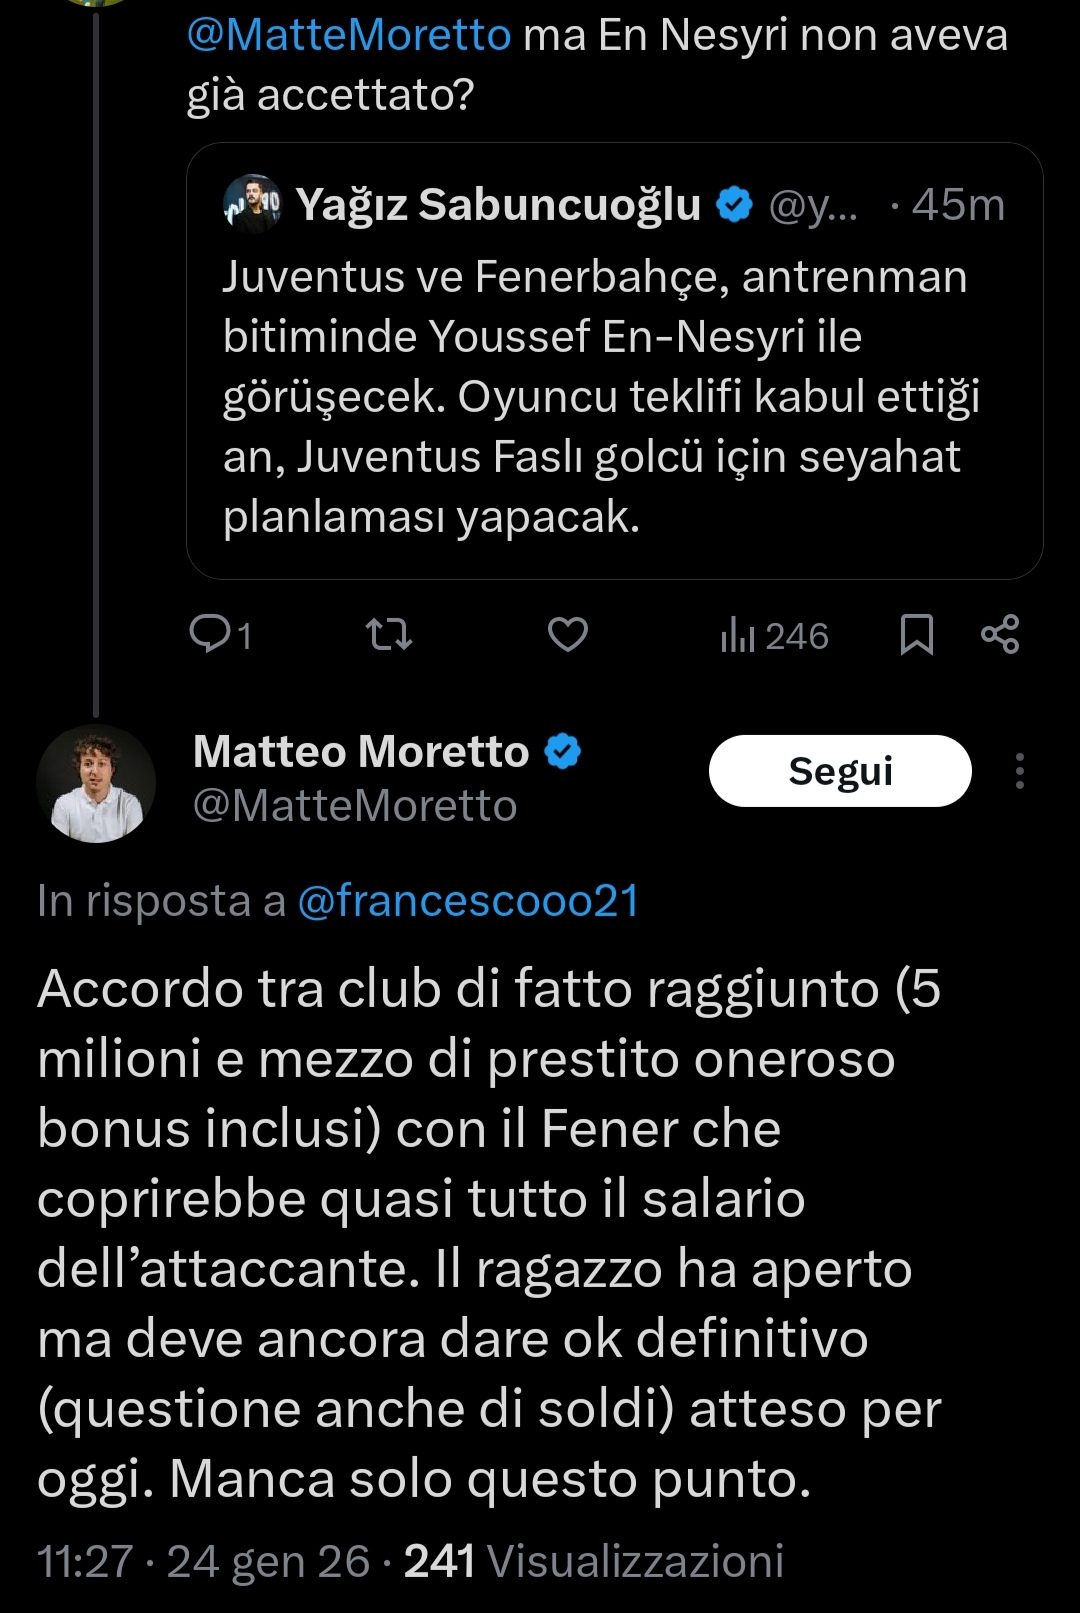Reply to the En Nesyri question tweet
1080x1613 pixels.
212,635
